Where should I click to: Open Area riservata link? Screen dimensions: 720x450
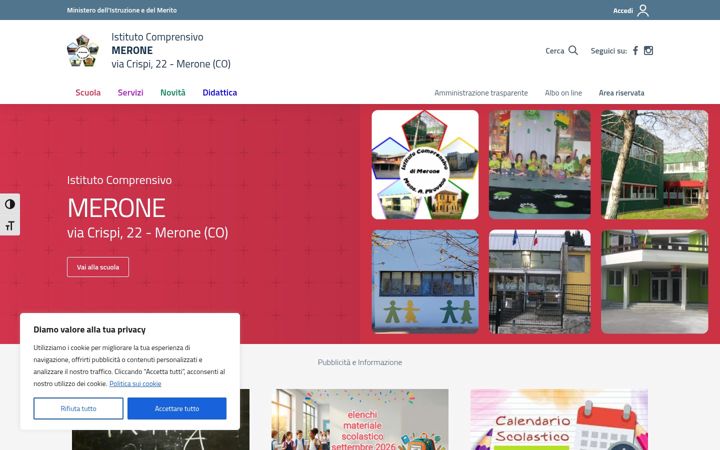click(621, 93)
